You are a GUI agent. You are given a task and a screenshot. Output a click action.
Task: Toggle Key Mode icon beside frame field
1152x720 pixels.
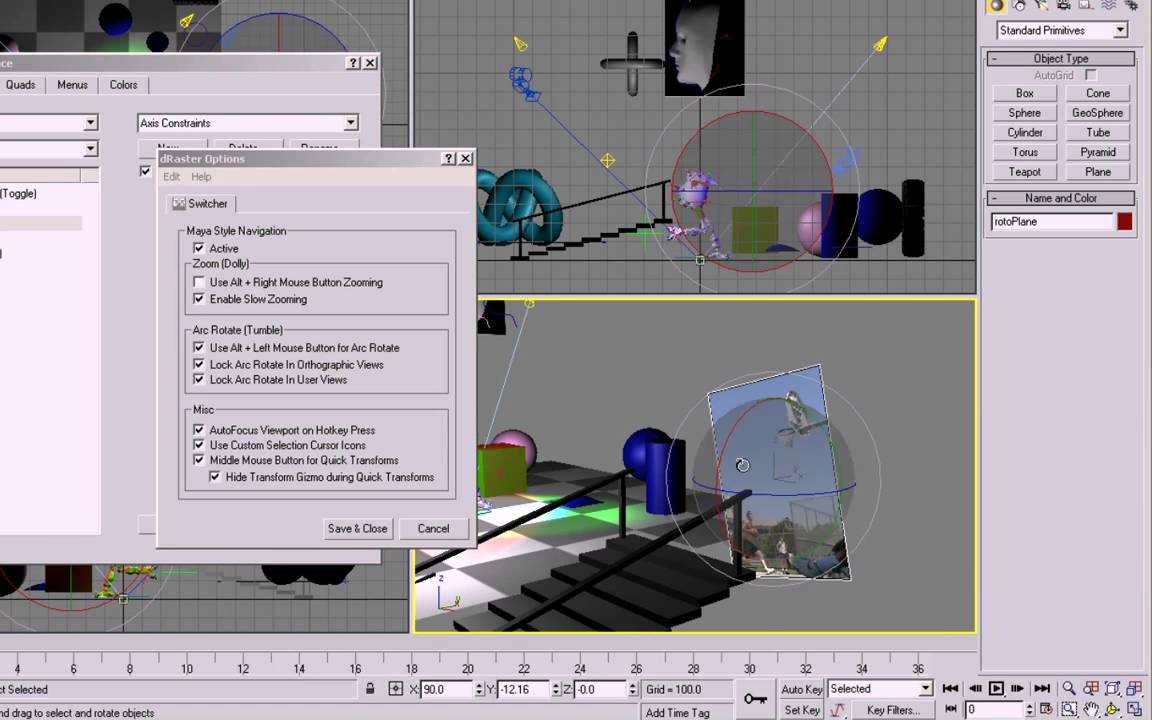pyautogui.click(x=950, y=710)
